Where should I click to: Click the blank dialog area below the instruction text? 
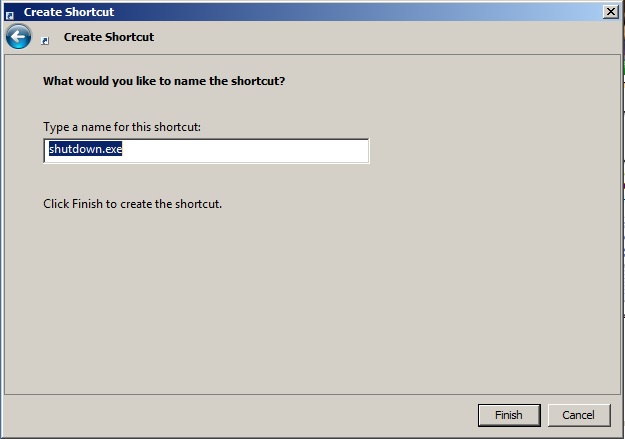click(311, 303)
